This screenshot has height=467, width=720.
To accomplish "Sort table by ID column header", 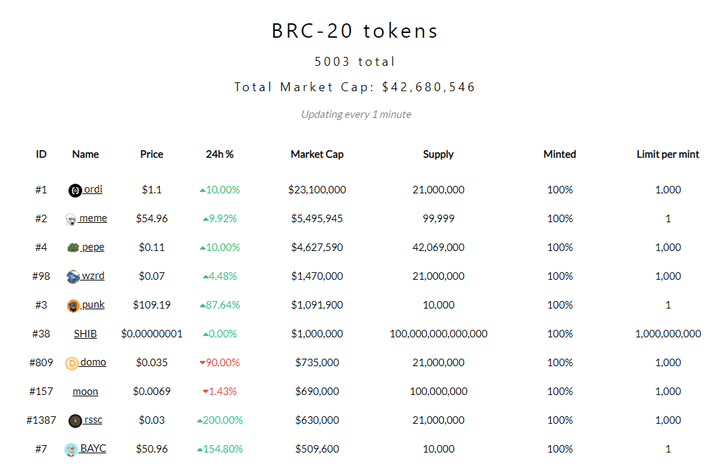I will click(41, 154).
